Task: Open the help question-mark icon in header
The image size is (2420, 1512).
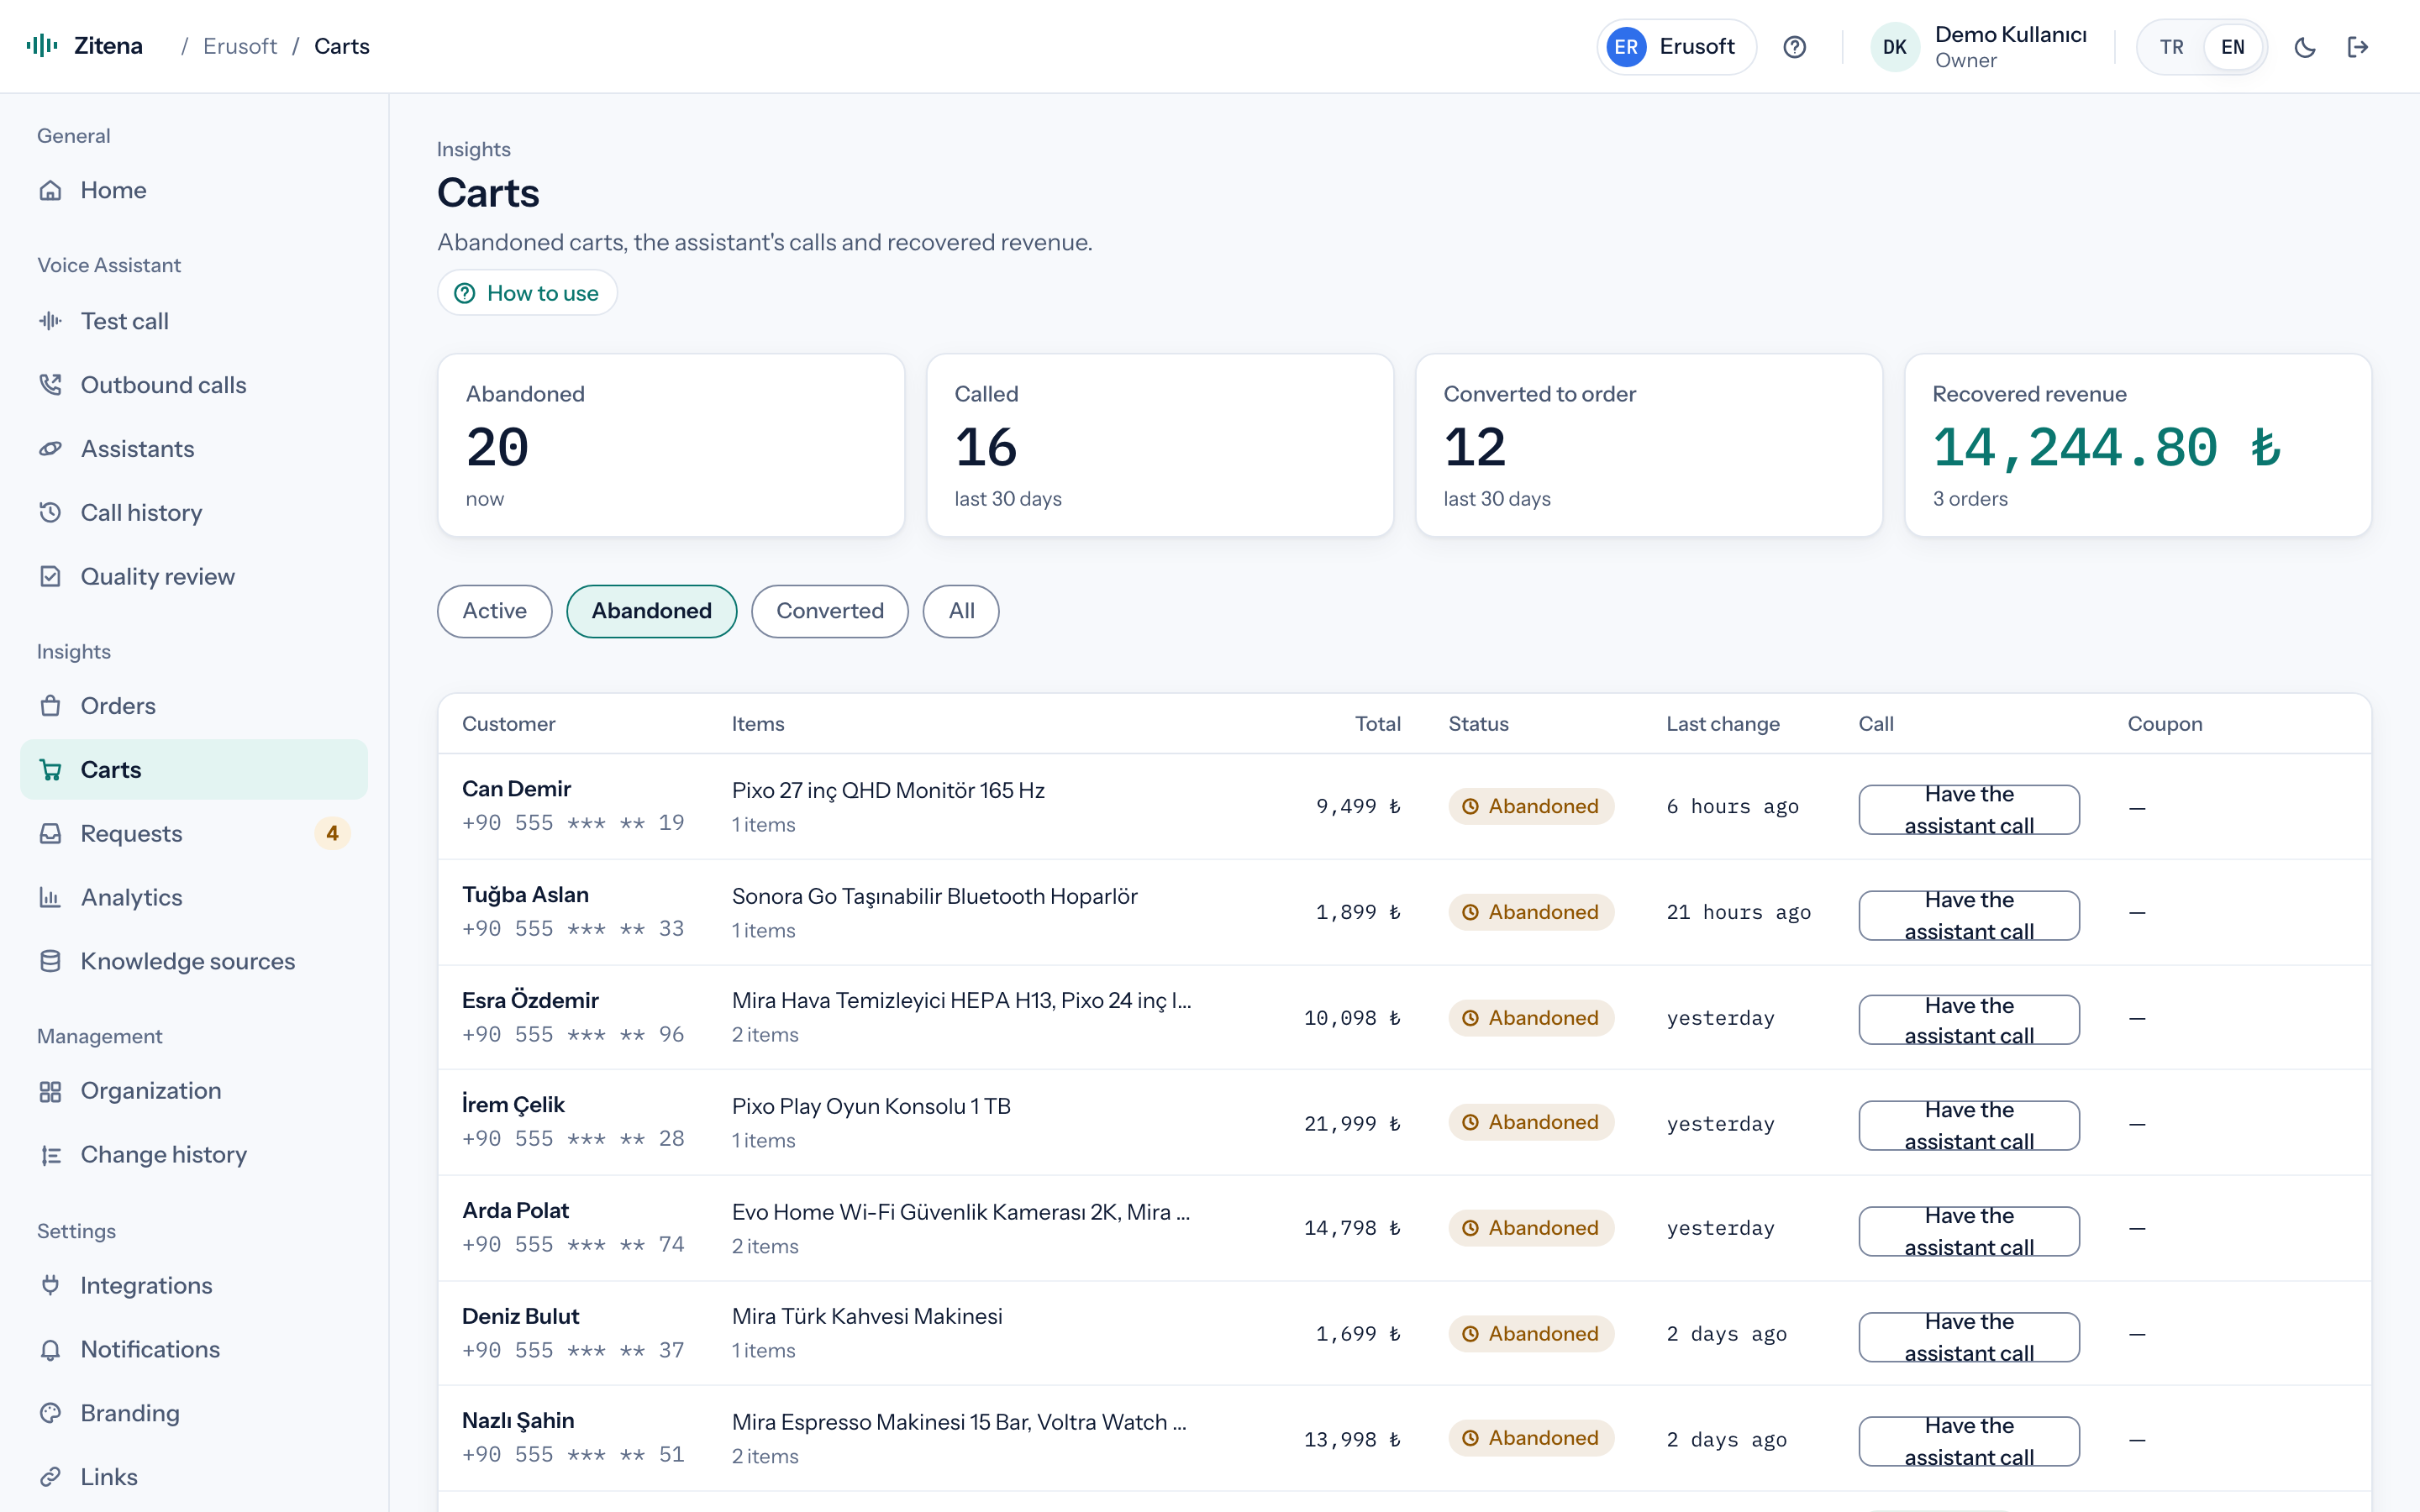Action: pos(1795,47)
